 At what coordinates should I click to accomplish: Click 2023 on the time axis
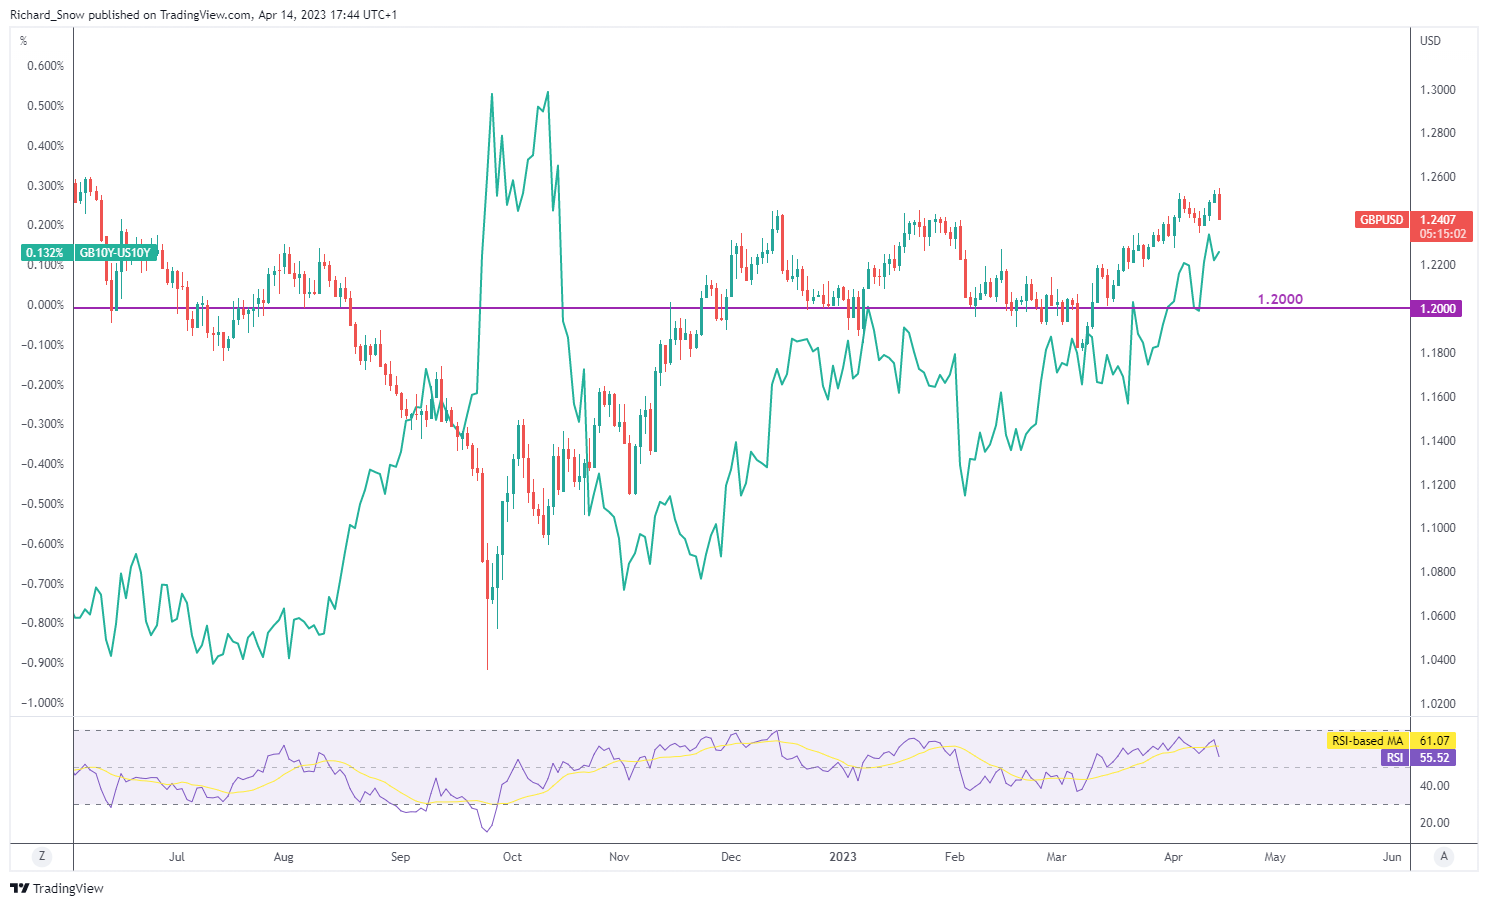click(x=843, y=857)
